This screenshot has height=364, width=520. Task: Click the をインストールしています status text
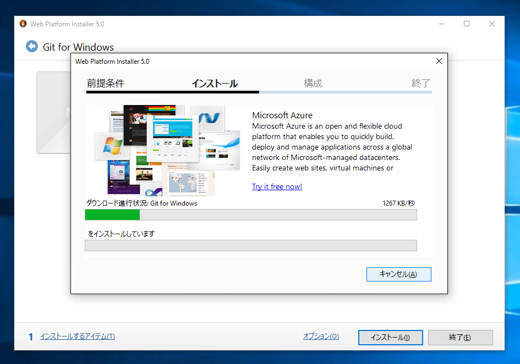point(121,234)
